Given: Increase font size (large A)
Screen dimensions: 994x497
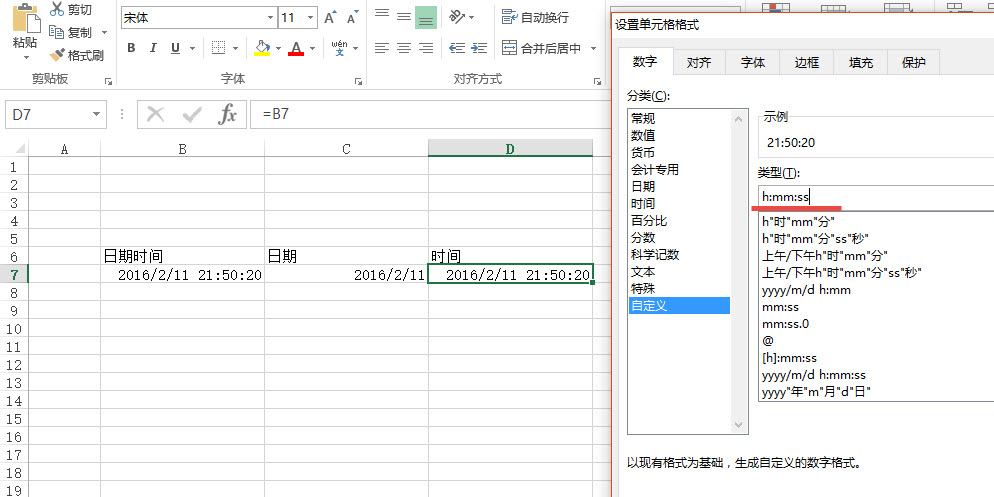Looking at the screenshot, I should 330,17.
